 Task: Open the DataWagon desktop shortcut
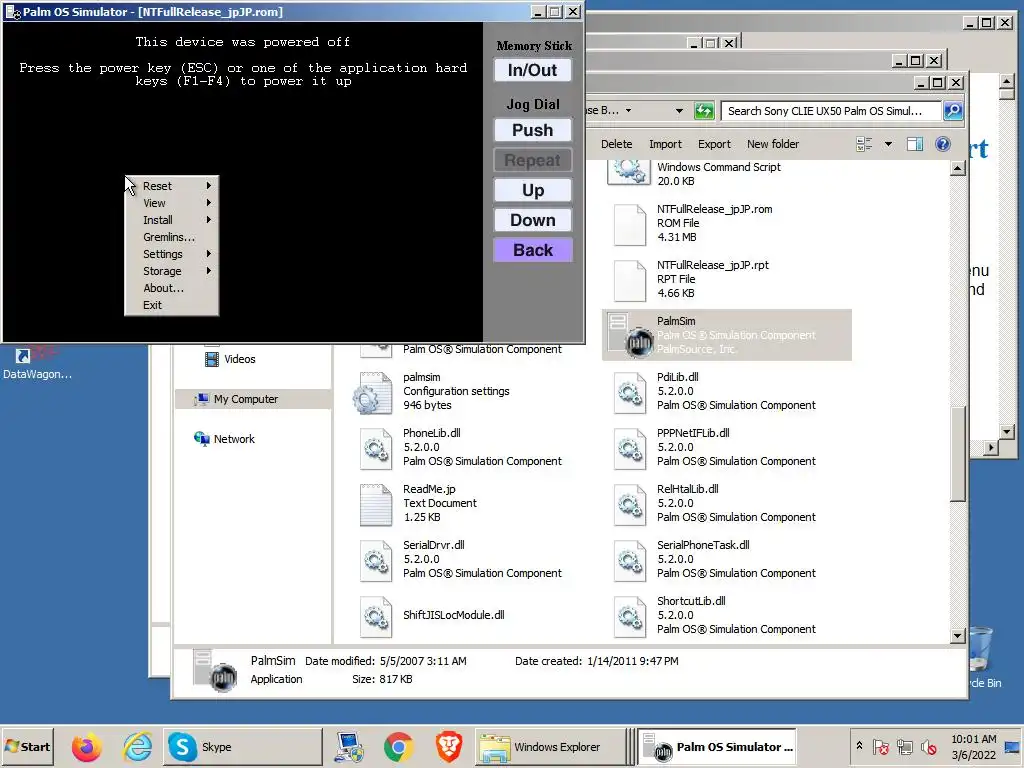coord(37,363)
